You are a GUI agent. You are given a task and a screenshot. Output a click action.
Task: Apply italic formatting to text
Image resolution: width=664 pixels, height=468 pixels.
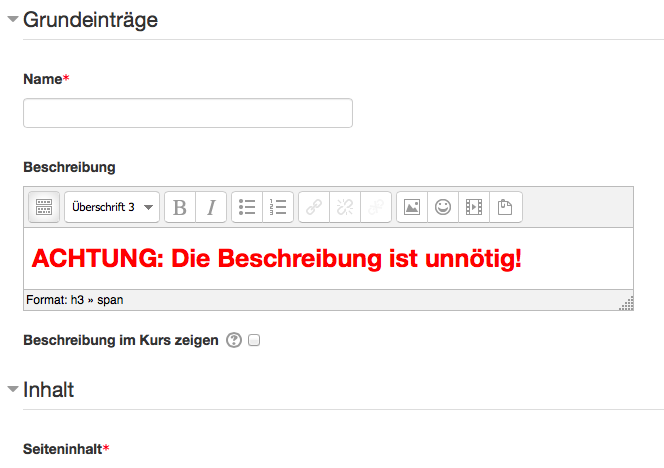[211, 207]
